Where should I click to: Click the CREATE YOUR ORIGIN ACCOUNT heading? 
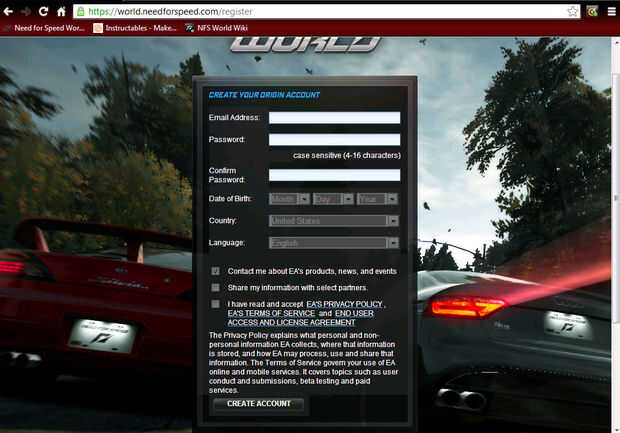click(264, 95)
